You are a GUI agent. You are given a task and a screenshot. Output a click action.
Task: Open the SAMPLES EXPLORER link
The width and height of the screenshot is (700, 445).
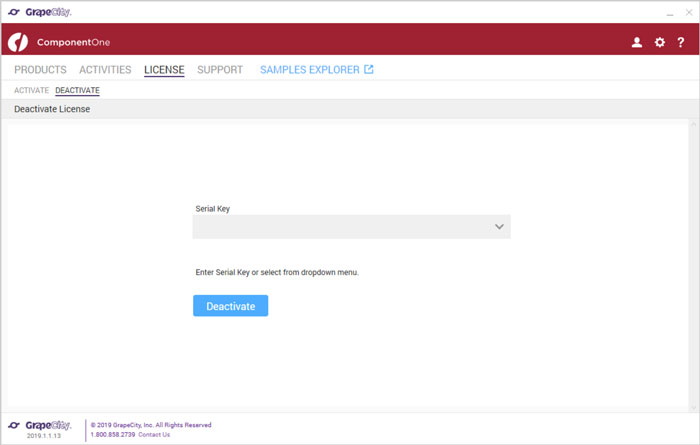click(310, 70)
